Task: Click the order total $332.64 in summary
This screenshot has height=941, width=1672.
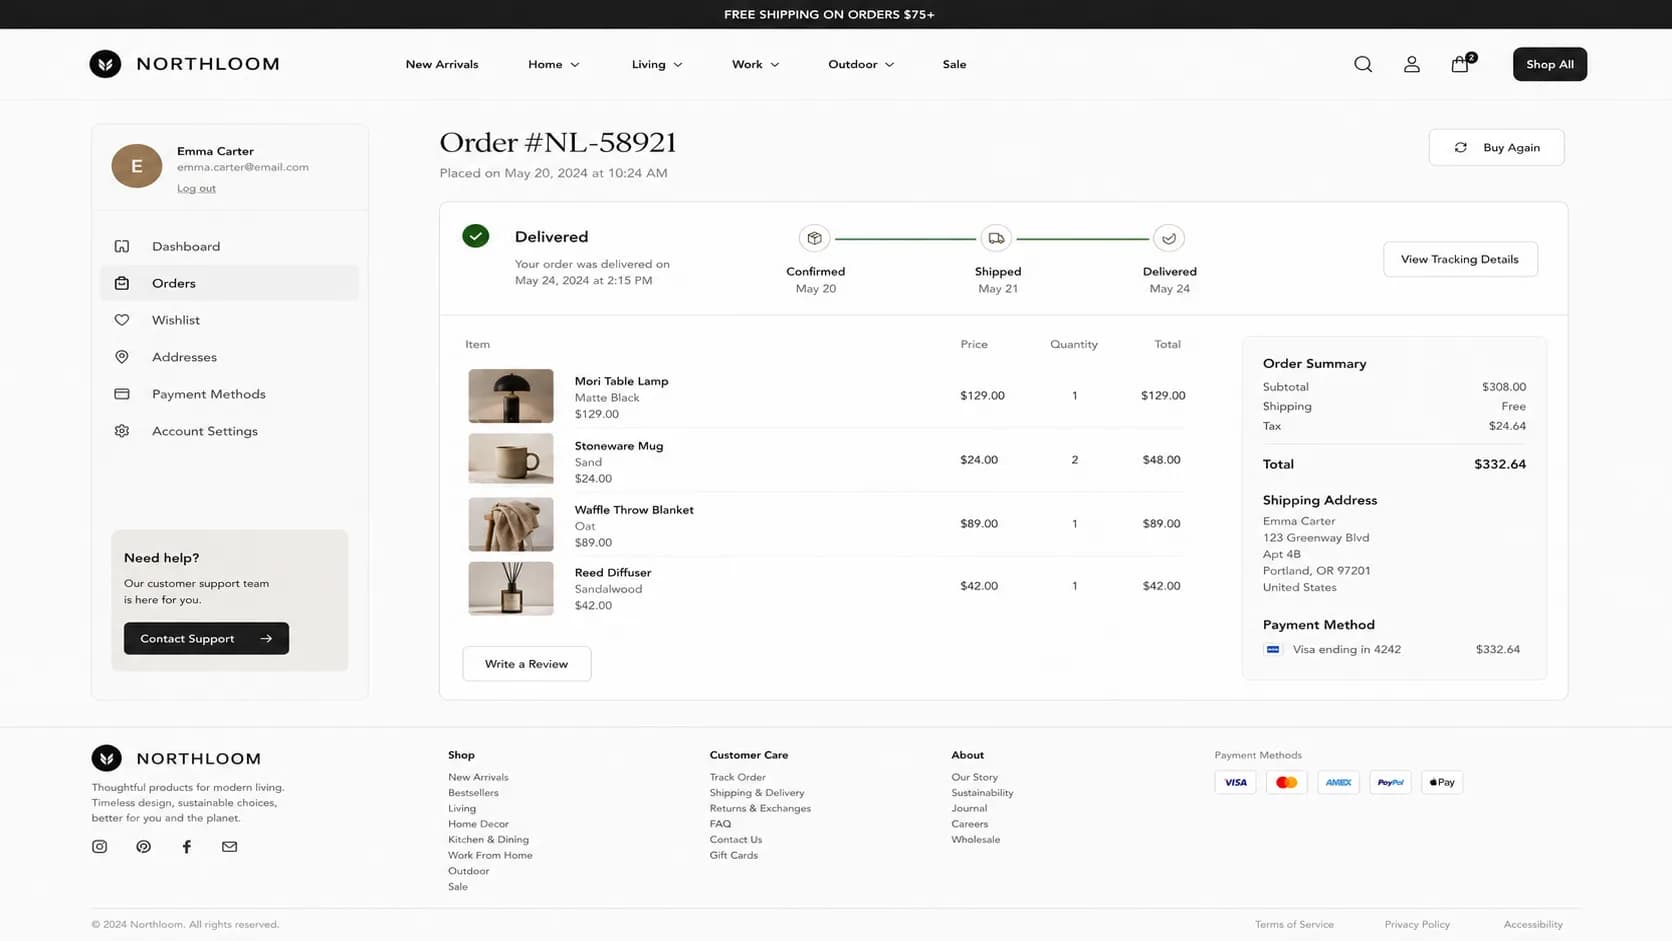Action: coord(1500,464)
